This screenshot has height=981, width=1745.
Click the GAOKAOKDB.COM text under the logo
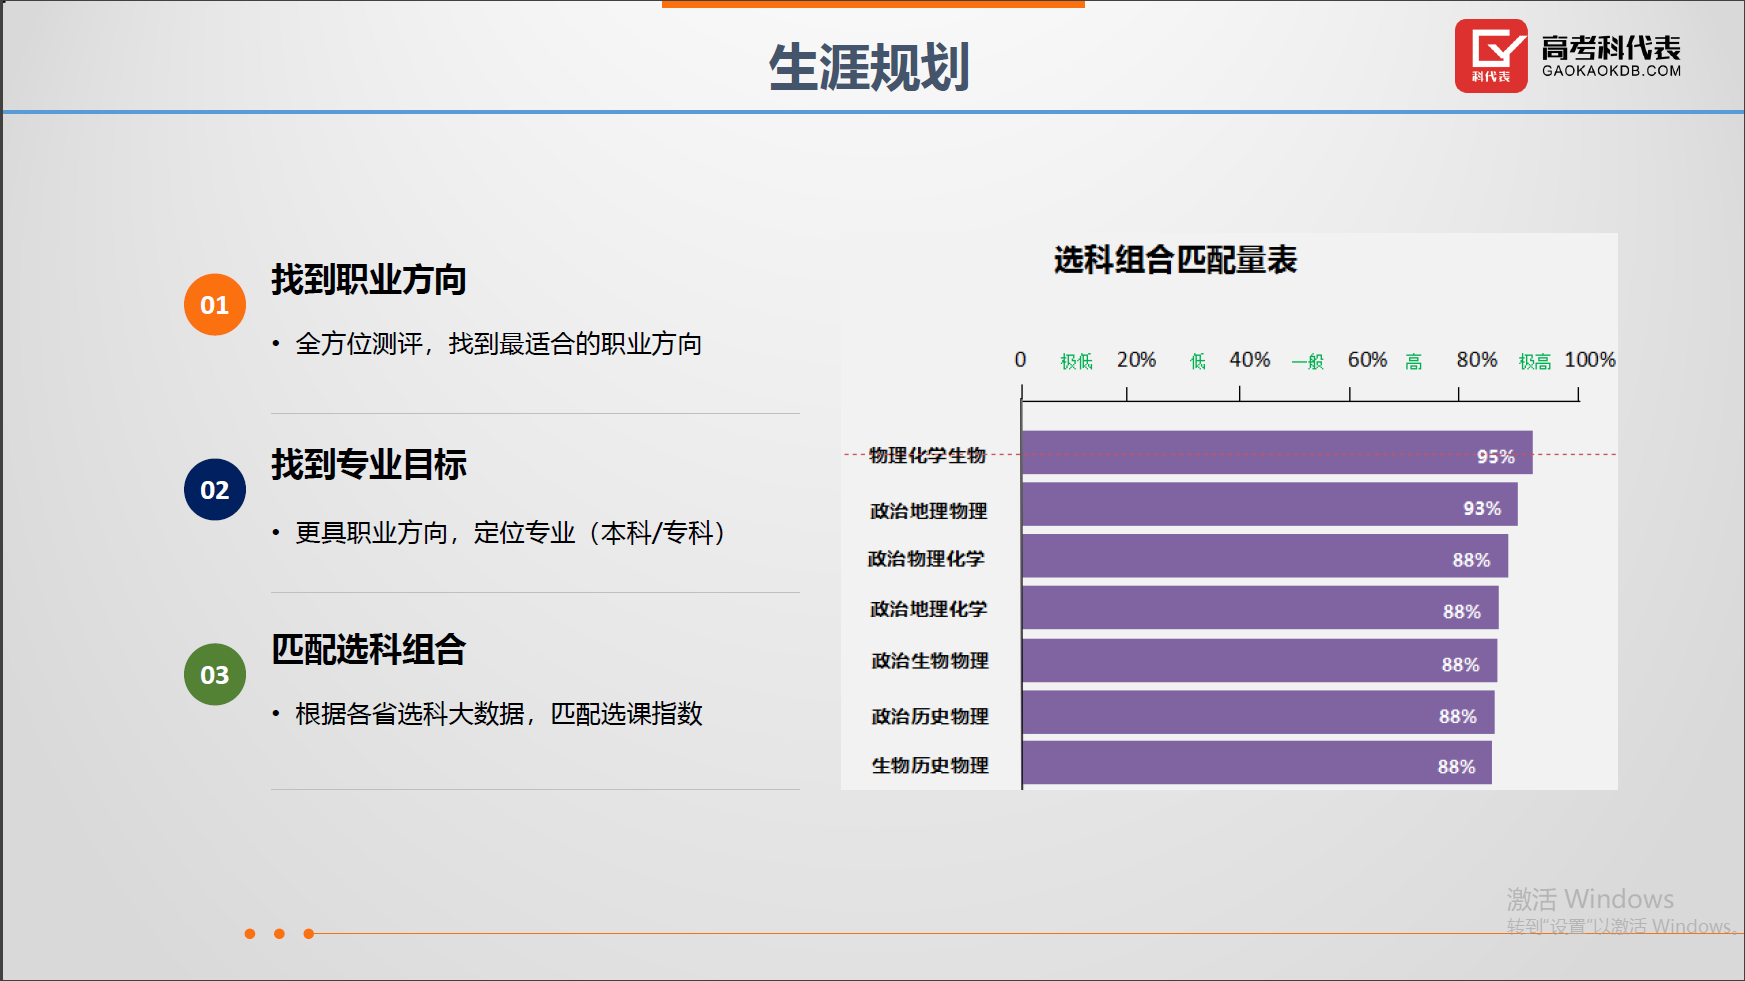[1611, 71]
